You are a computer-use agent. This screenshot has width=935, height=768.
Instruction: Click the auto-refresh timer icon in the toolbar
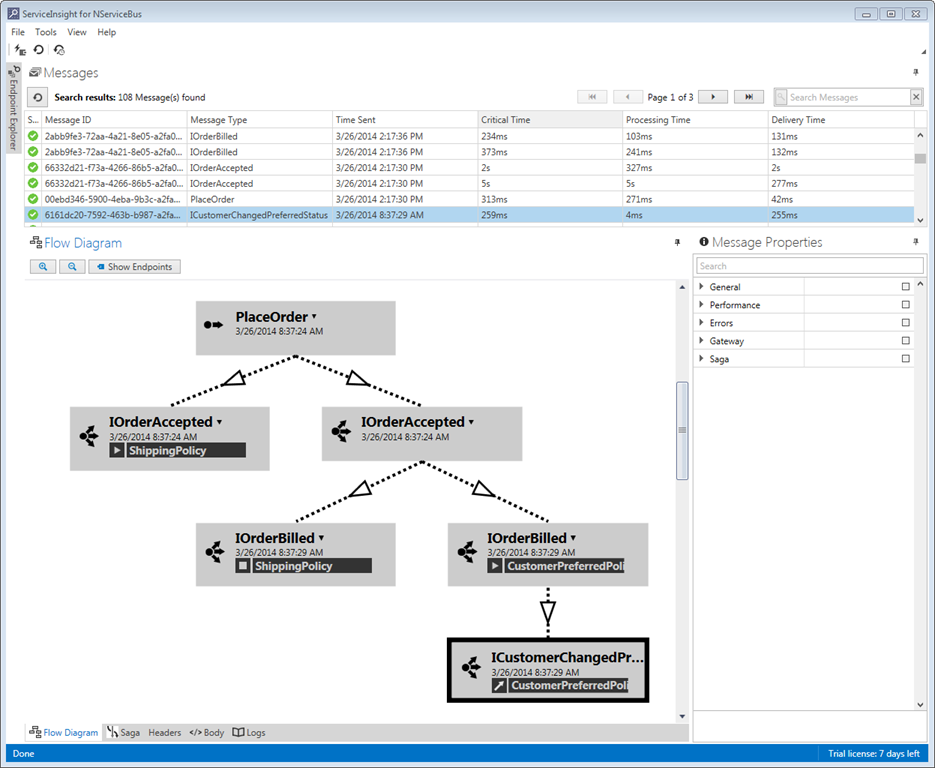coord(59,50)
